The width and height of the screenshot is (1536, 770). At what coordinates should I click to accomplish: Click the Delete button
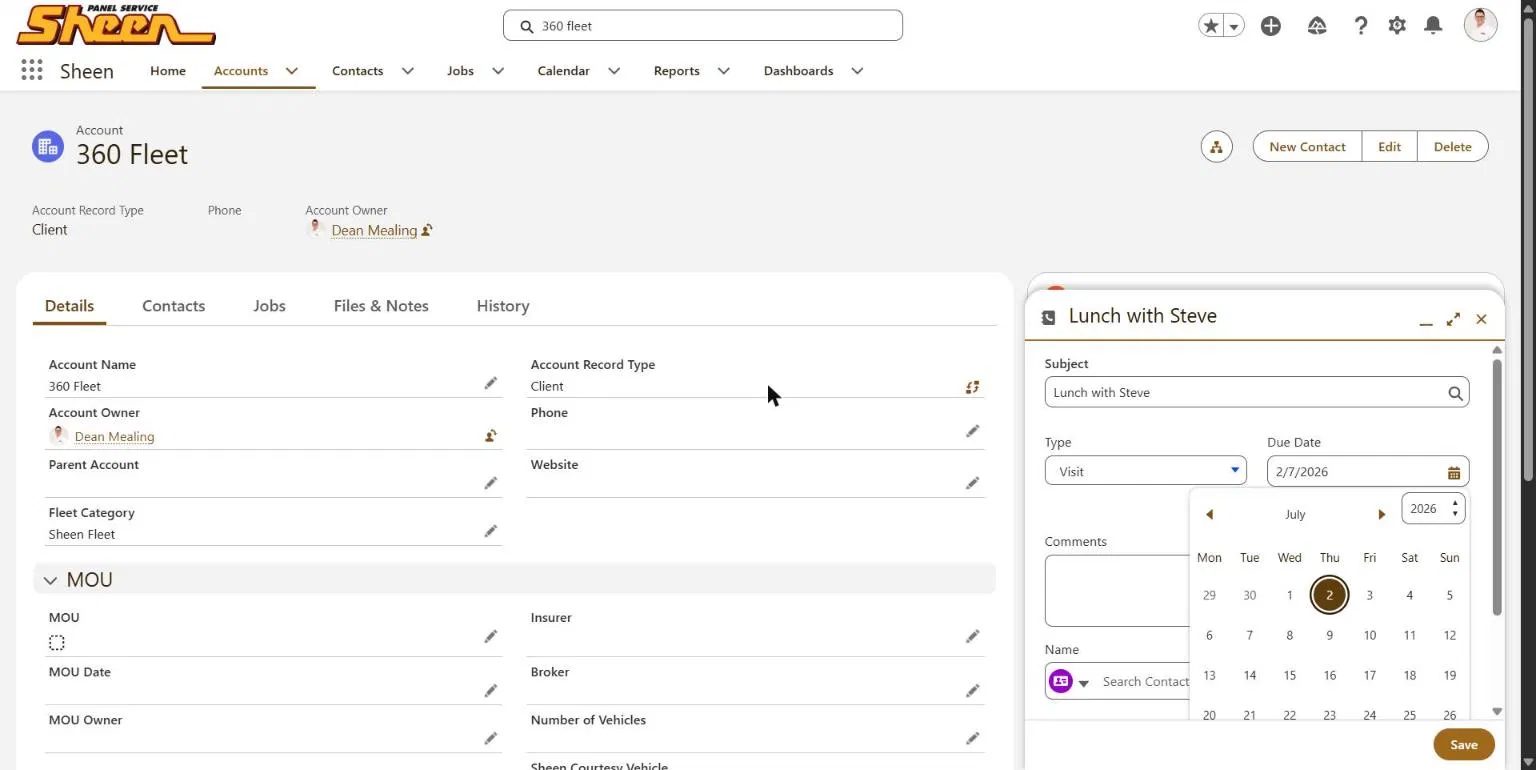[x=1452, y=147]
